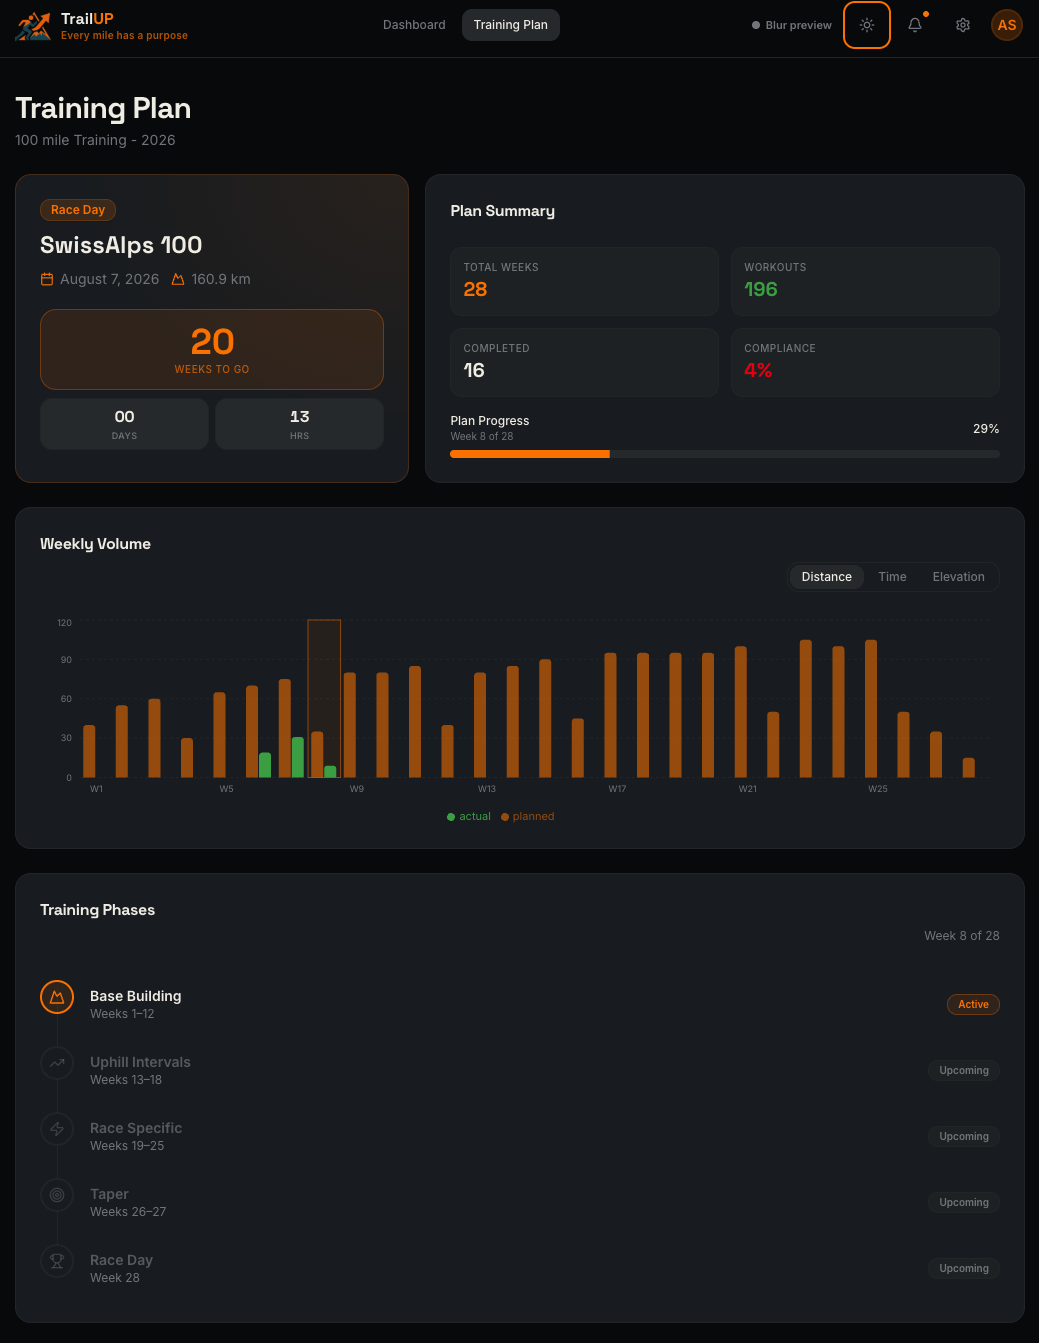Switch volume chart to Time view
Viewport: 1039px width, 1343px height.
892,577
